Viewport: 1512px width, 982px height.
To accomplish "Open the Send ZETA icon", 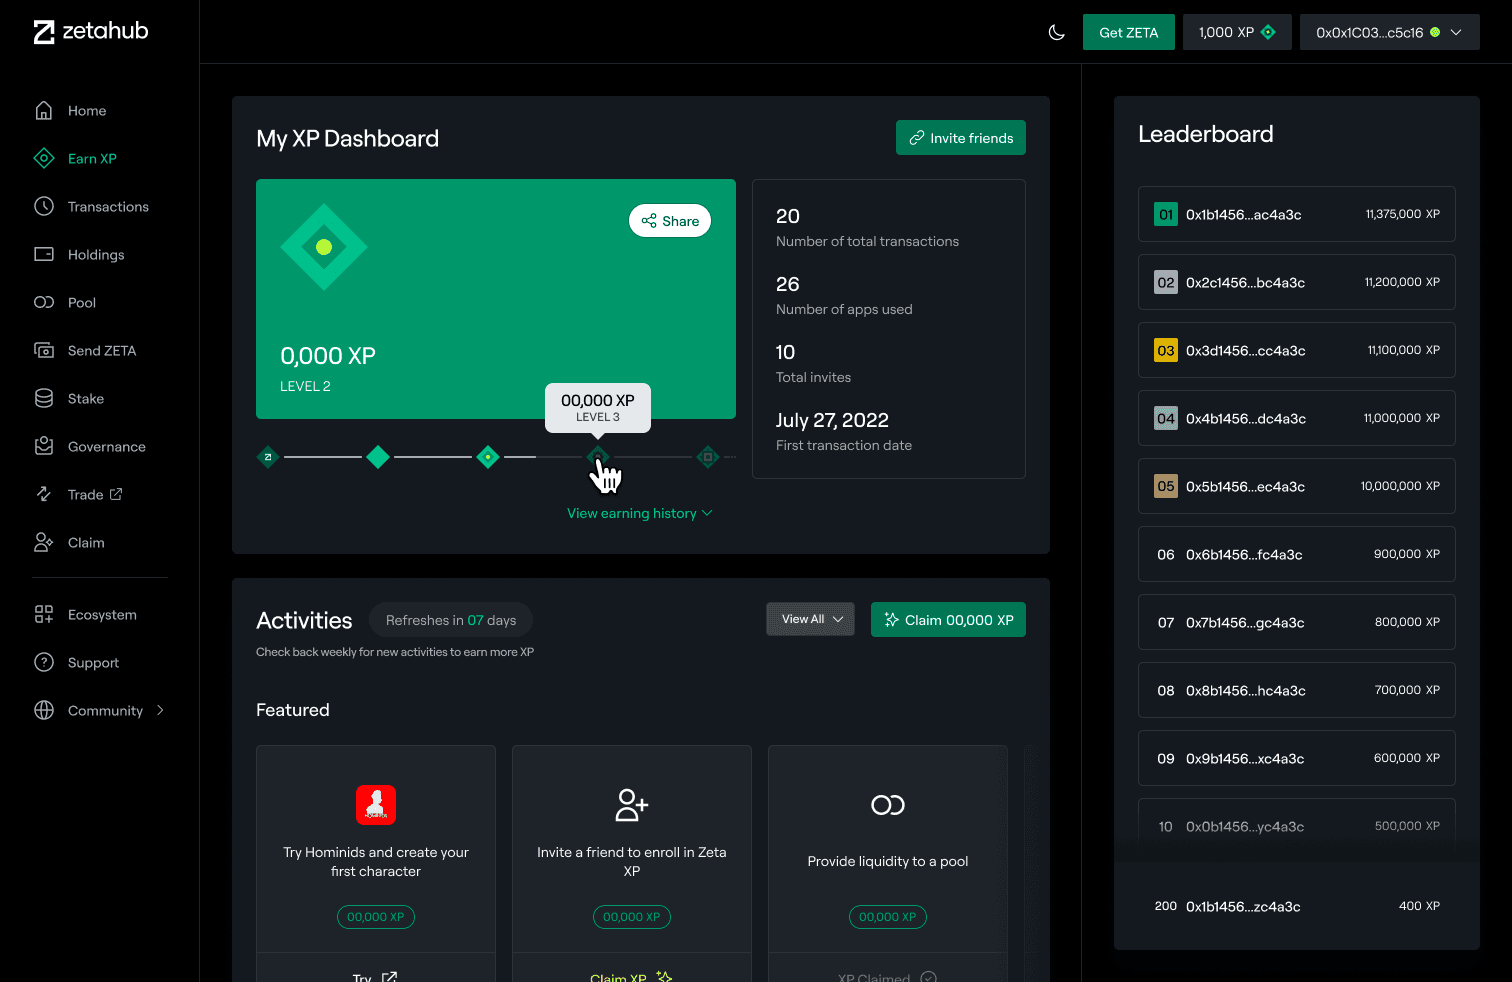I will (44, 351).
